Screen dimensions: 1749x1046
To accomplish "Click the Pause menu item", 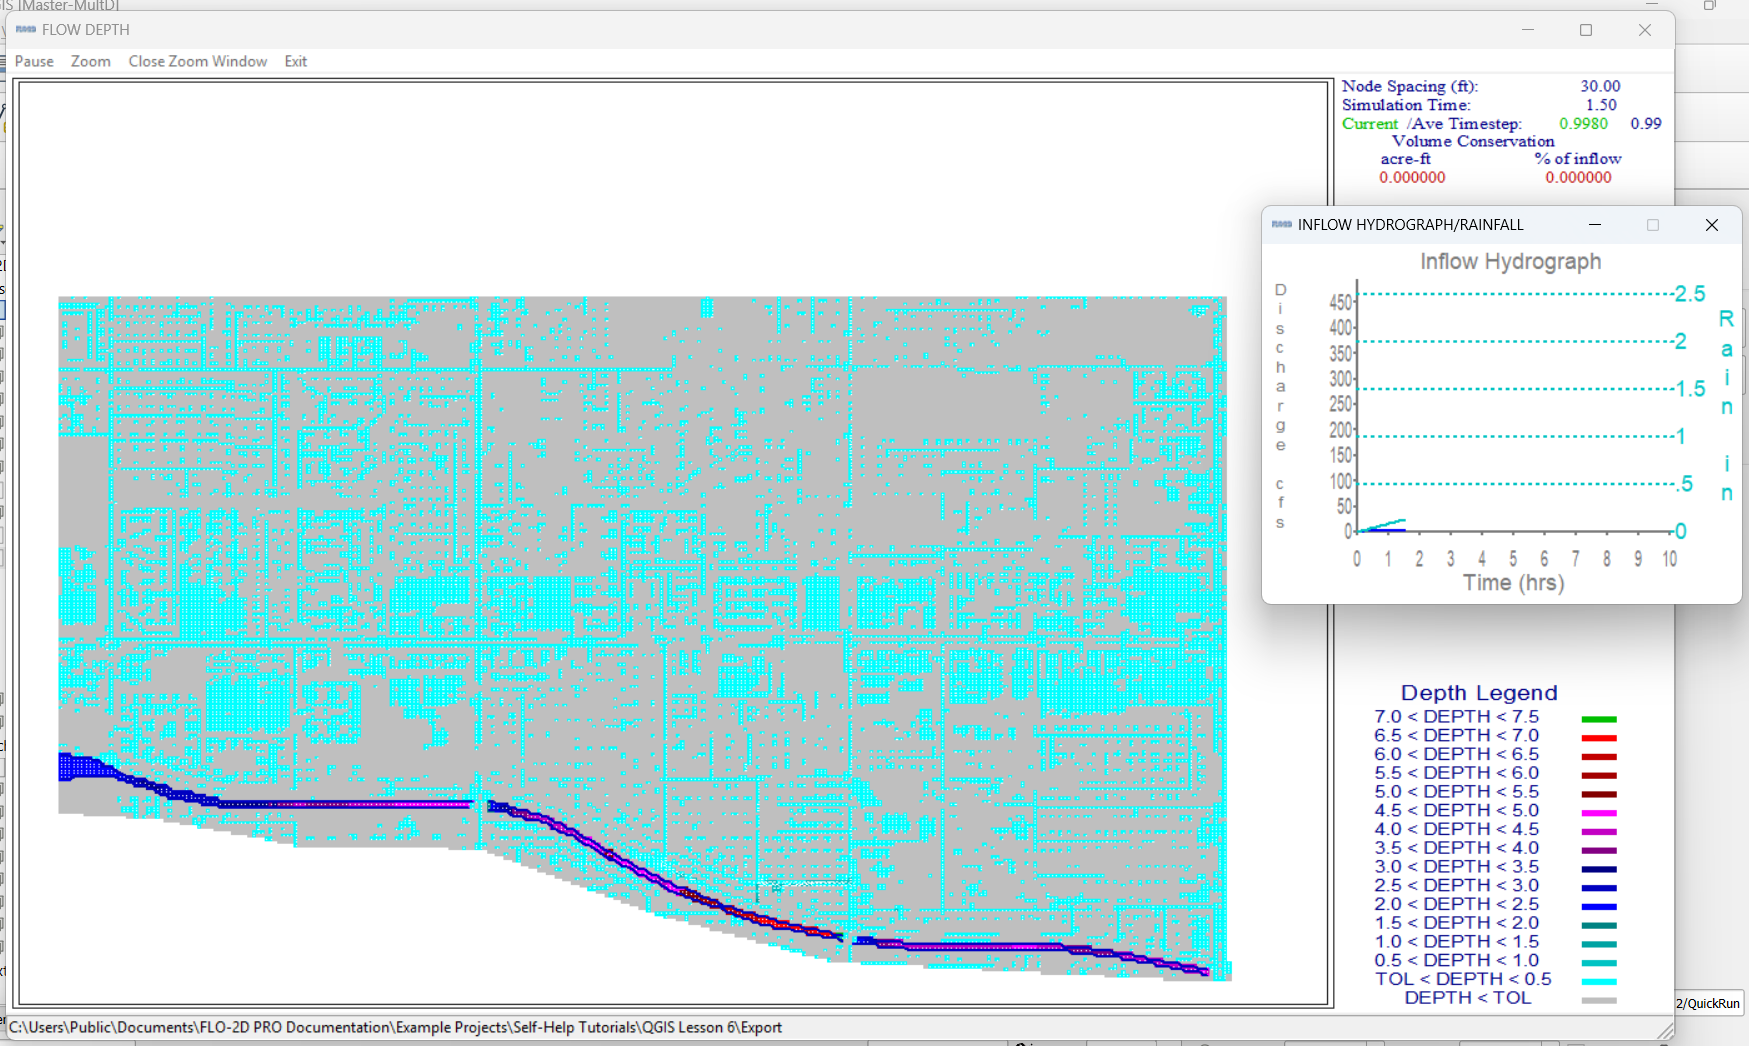I will pyautogui.click(x=34, y=61).
